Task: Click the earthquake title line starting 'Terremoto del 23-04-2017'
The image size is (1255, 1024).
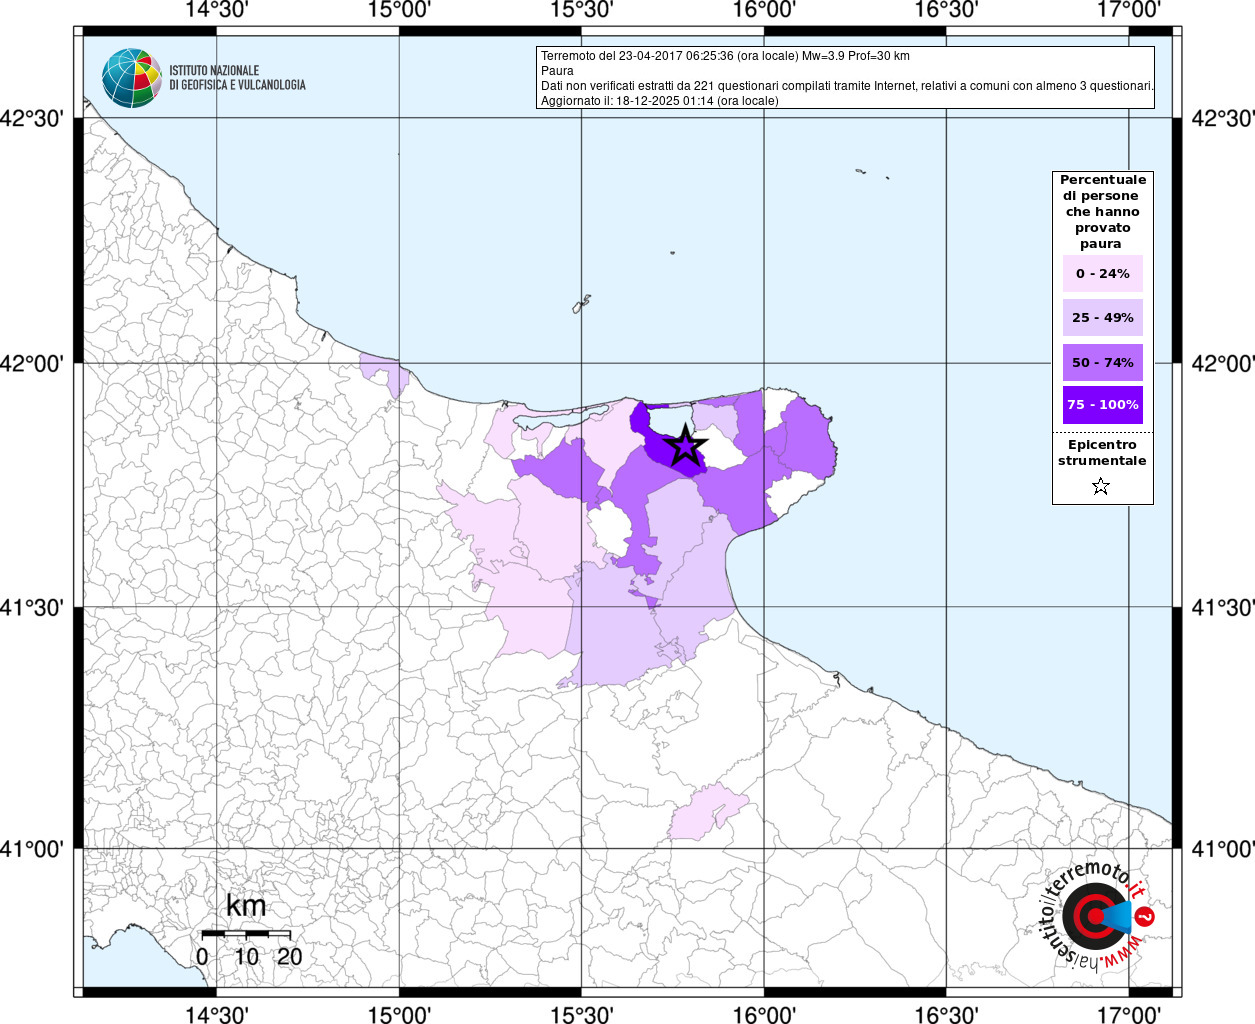Action: [x=725, y=56]
